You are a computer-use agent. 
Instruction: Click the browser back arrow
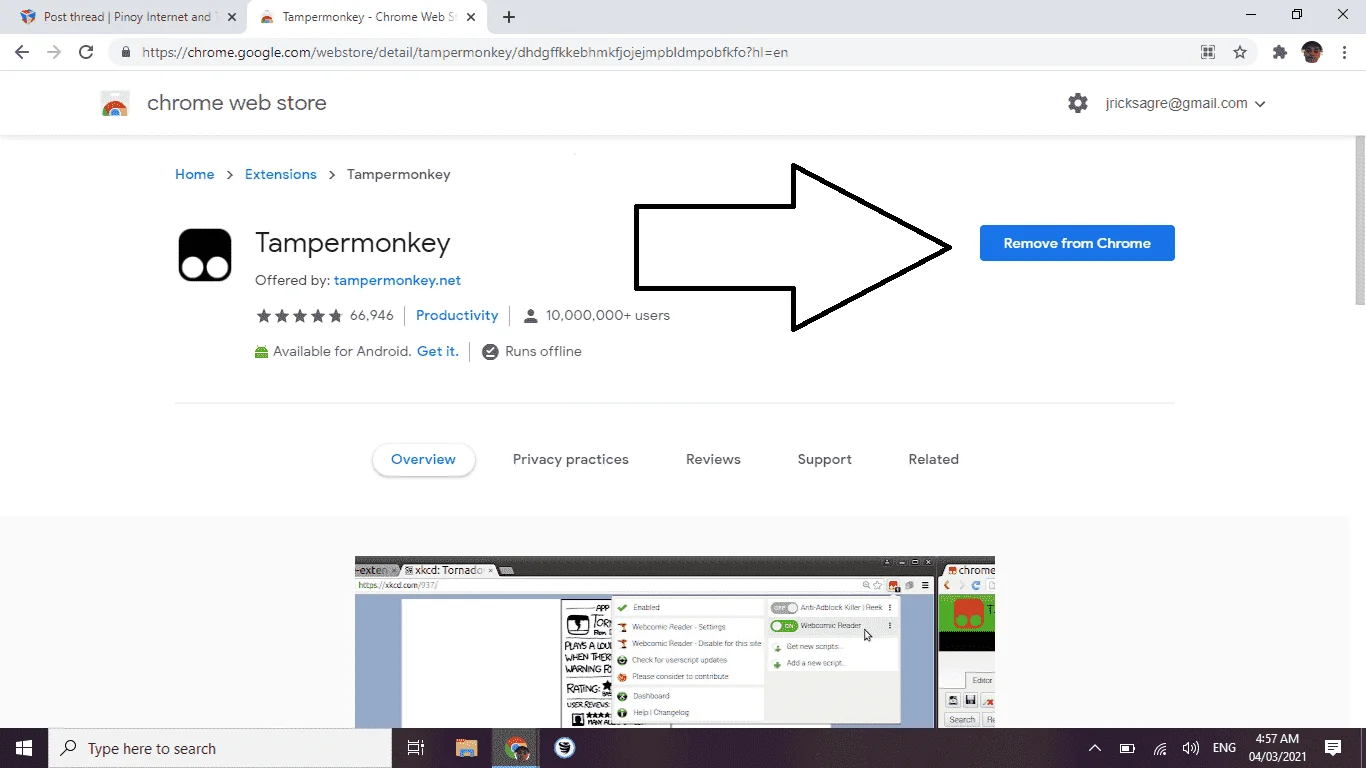(x=22, y=52)
